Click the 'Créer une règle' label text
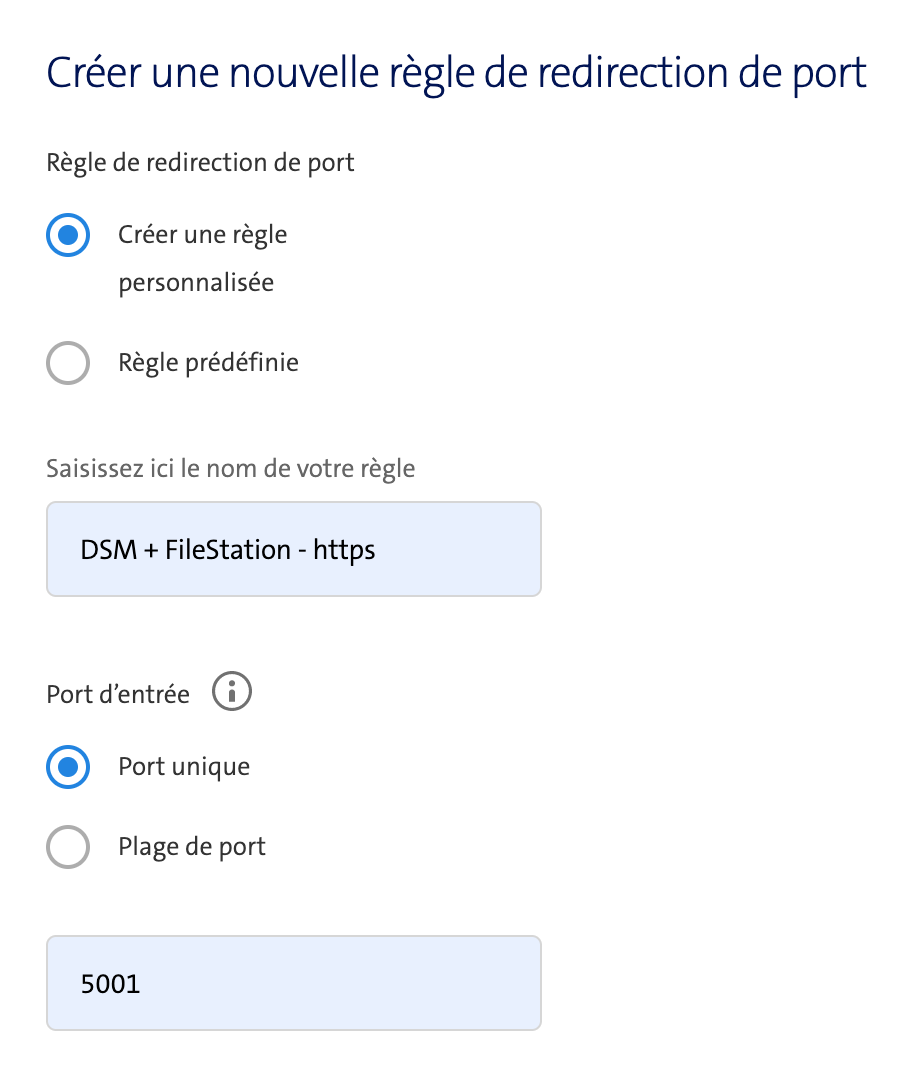Image resolution: width=918 pixels, height=1084 pixels. 203,235
